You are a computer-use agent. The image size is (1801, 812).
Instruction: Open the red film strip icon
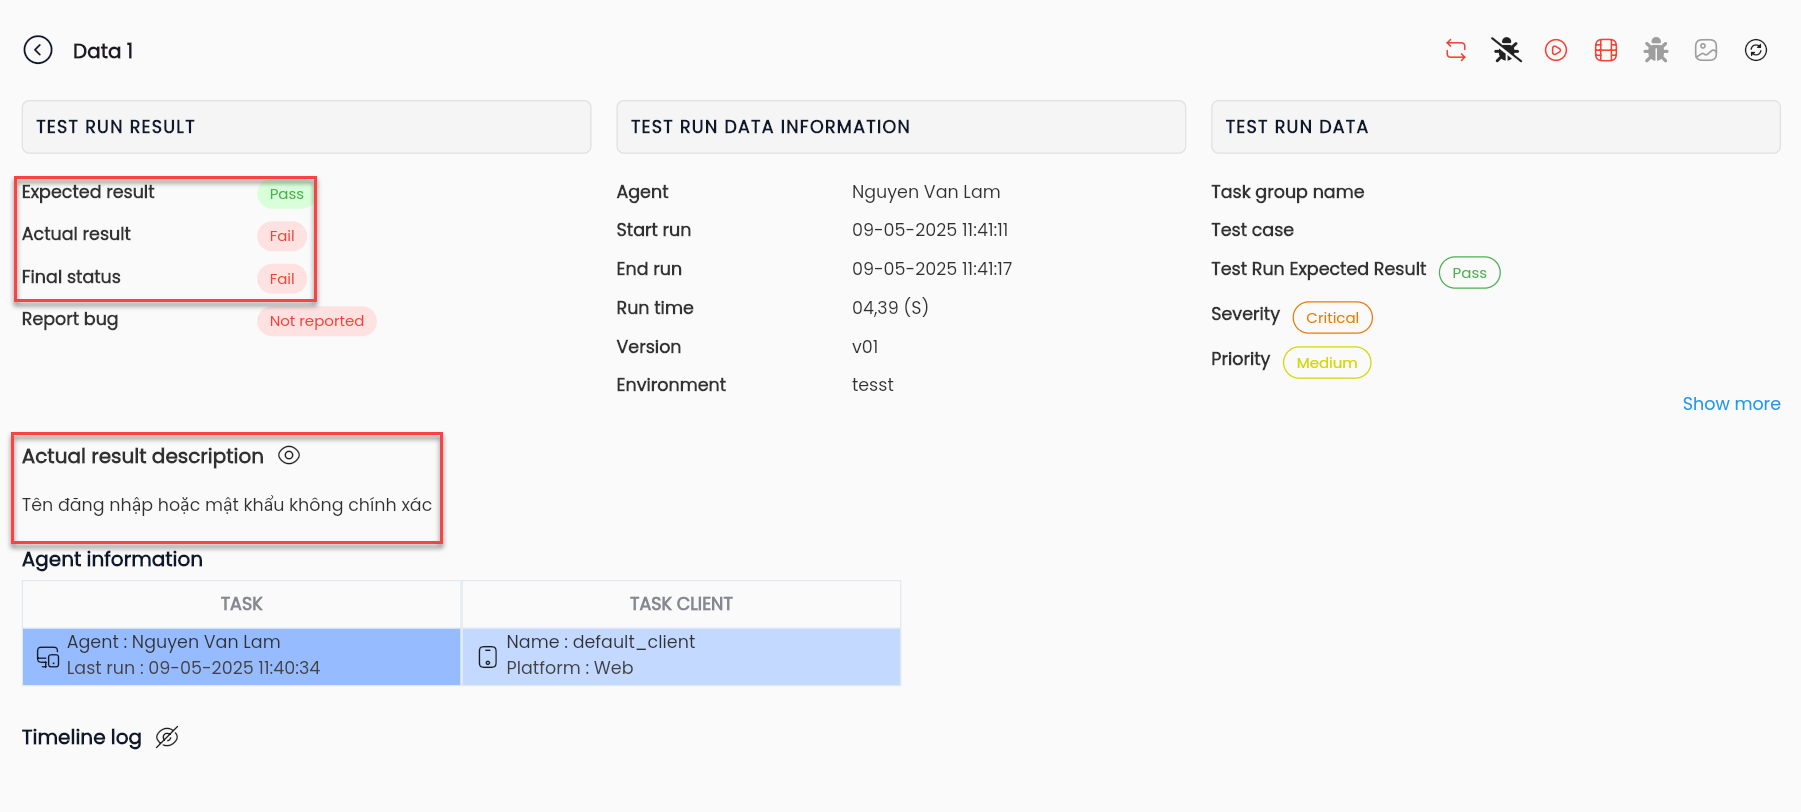(1606, 50)
